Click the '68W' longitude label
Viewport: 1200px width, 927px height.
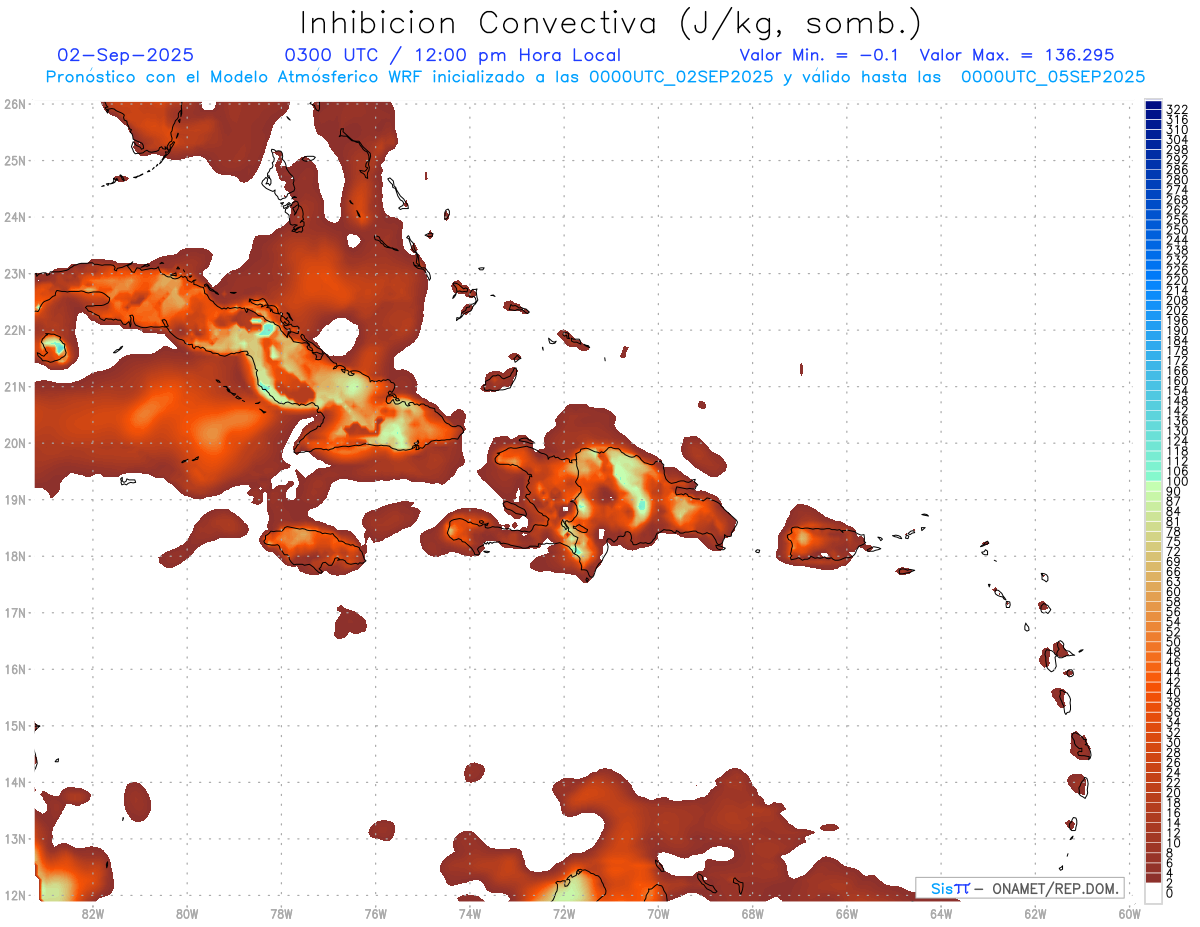[x=753, y=913]
